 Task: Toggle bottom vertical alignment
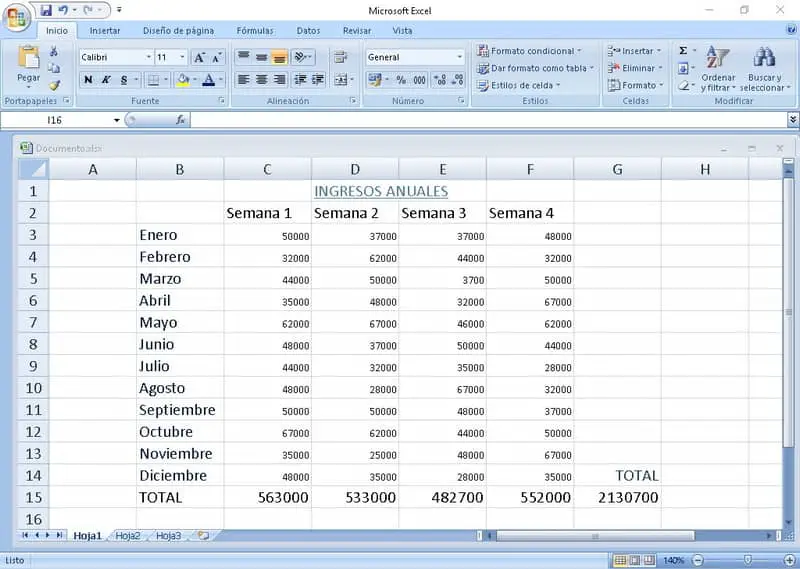click(279, 57)
